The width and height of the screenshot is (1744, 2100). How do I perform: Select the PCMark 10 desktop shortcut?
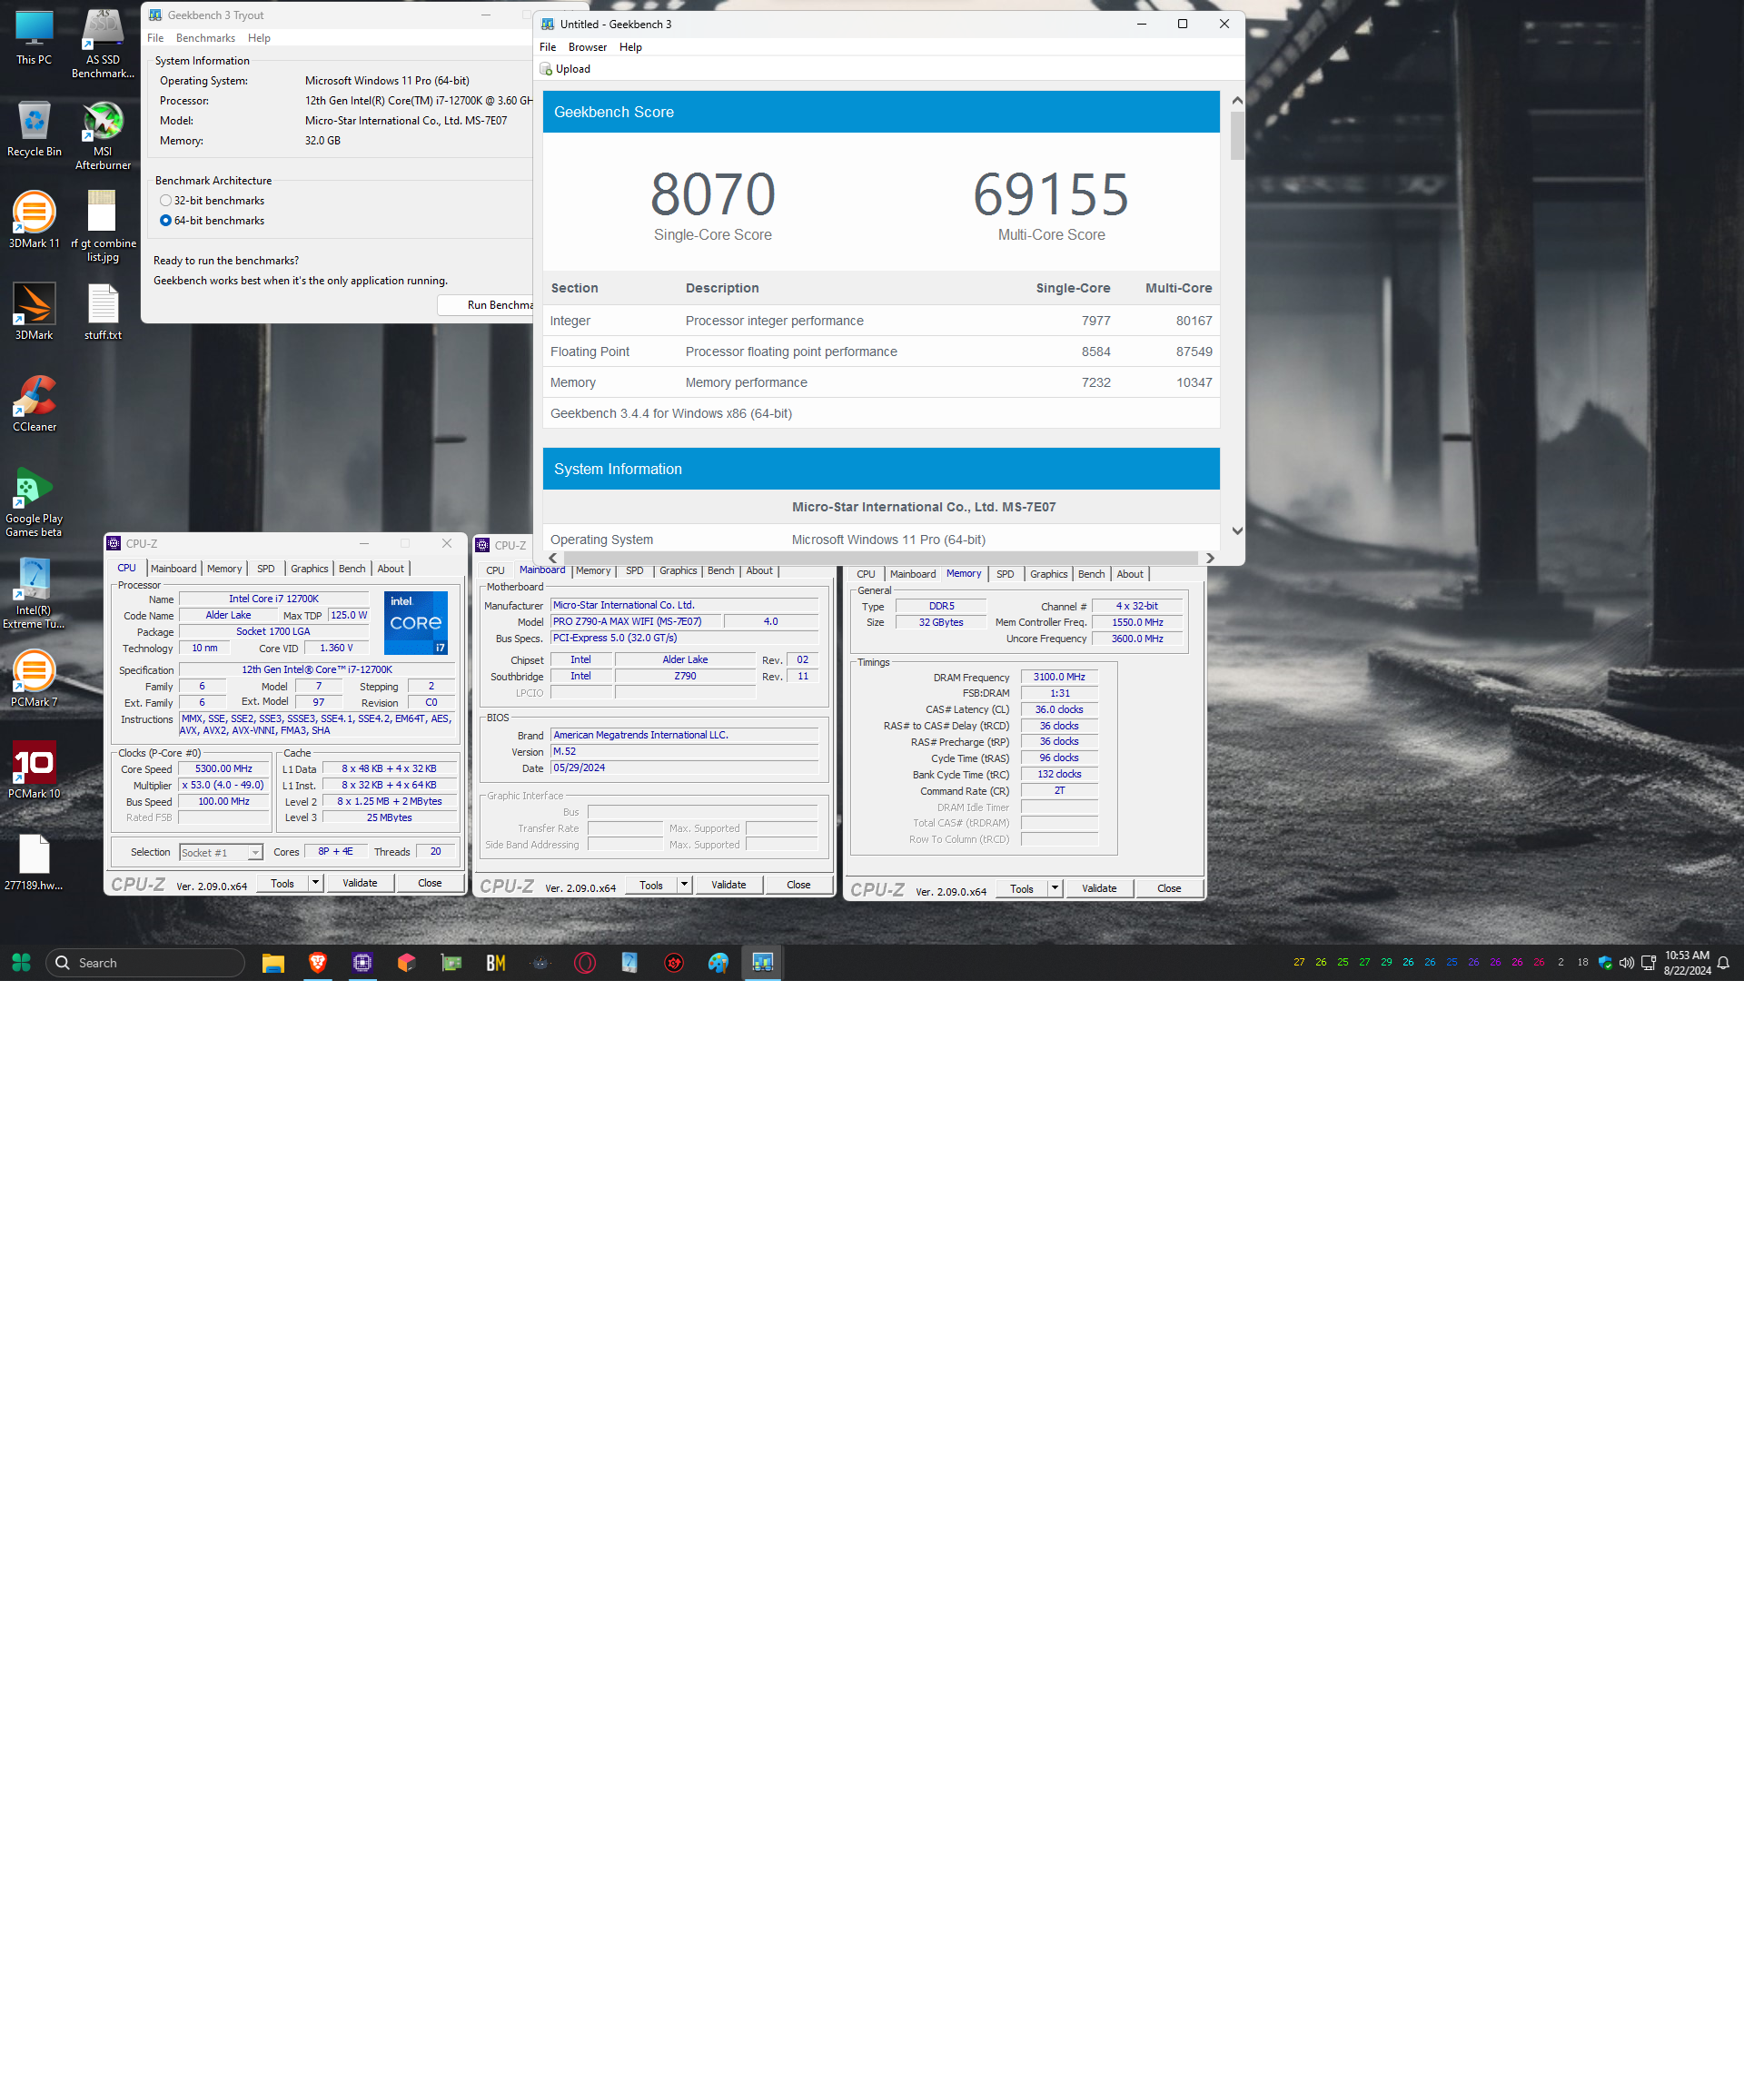[34, 770]
